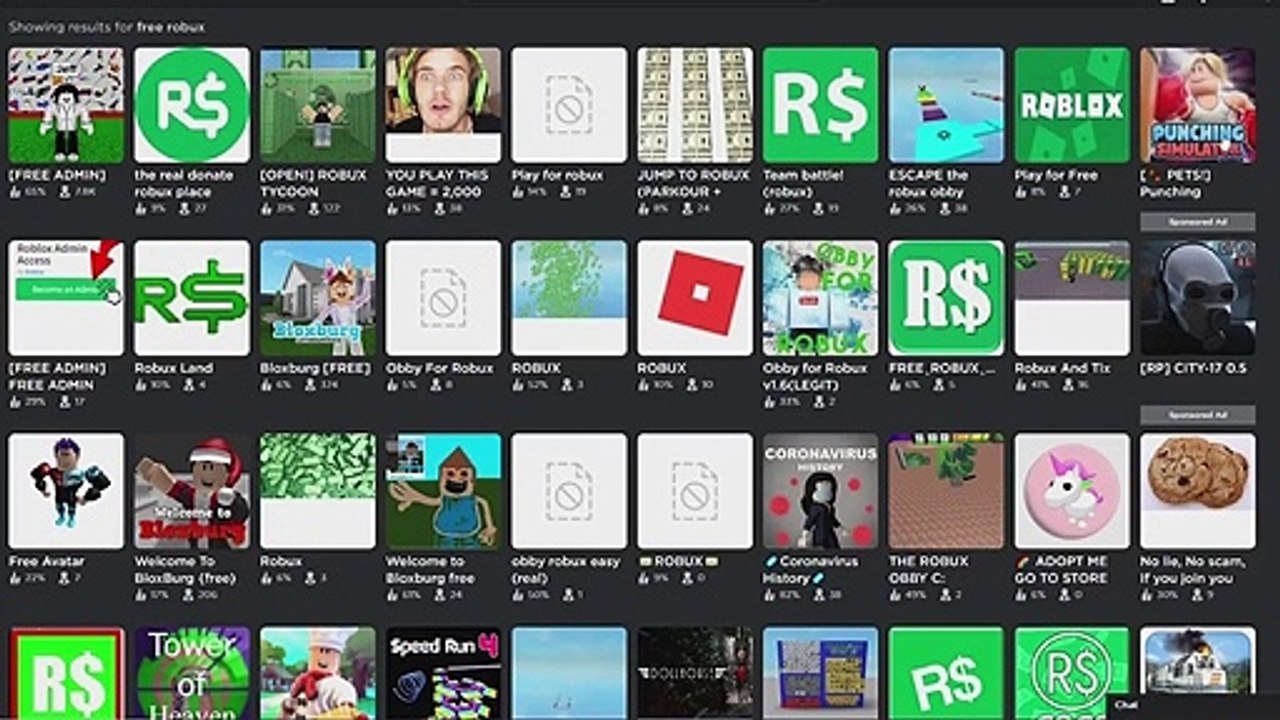This screenshot has width=1280, height=720.
Task: Launch the 'Team battle! (robux)' game
Action: pyautogui.click(x=821, y=105)
